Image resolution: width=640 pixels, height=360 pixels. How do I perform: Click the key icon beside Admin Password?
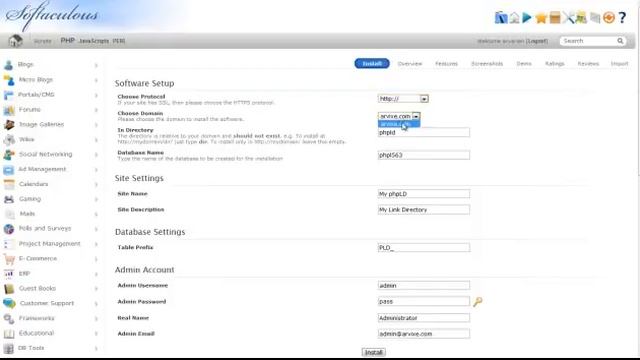click(x=478, y=302)
